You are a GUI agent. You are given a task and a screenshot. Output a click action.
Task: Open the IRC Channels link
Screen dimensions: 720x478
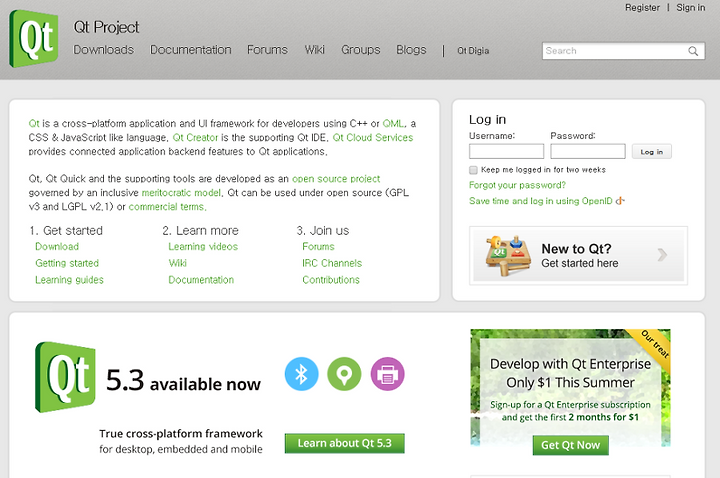[332, 263]
